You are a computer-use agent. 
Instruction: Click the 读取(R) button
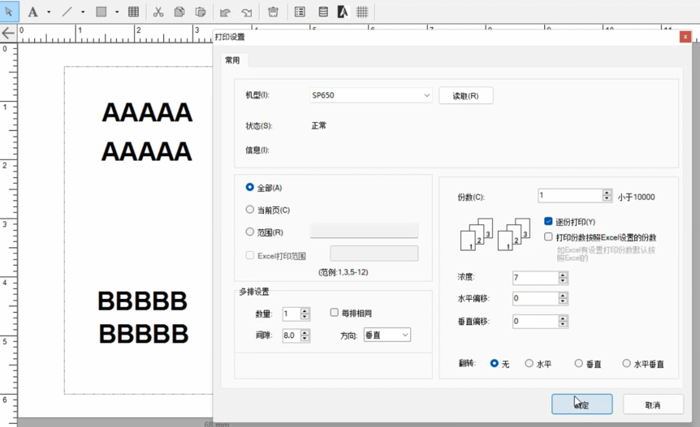(466, 96)
